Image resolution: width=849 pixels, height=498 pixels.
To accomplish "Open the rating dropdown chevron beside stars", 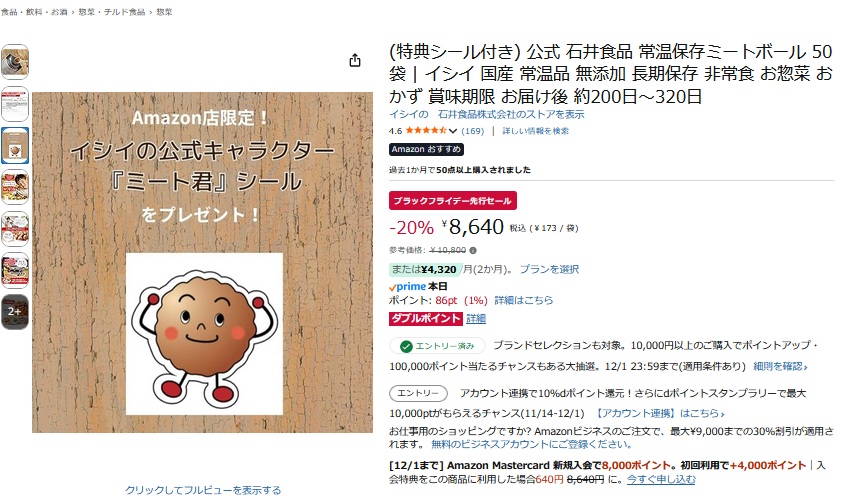I will click(x=453, y=131).
